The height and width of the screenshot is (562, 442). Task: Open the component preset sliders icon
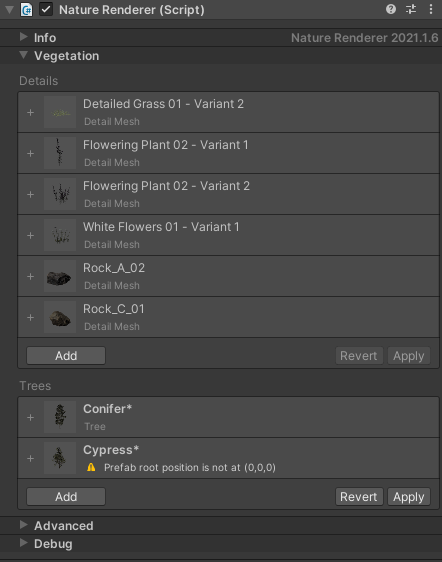tap(411, 9)
